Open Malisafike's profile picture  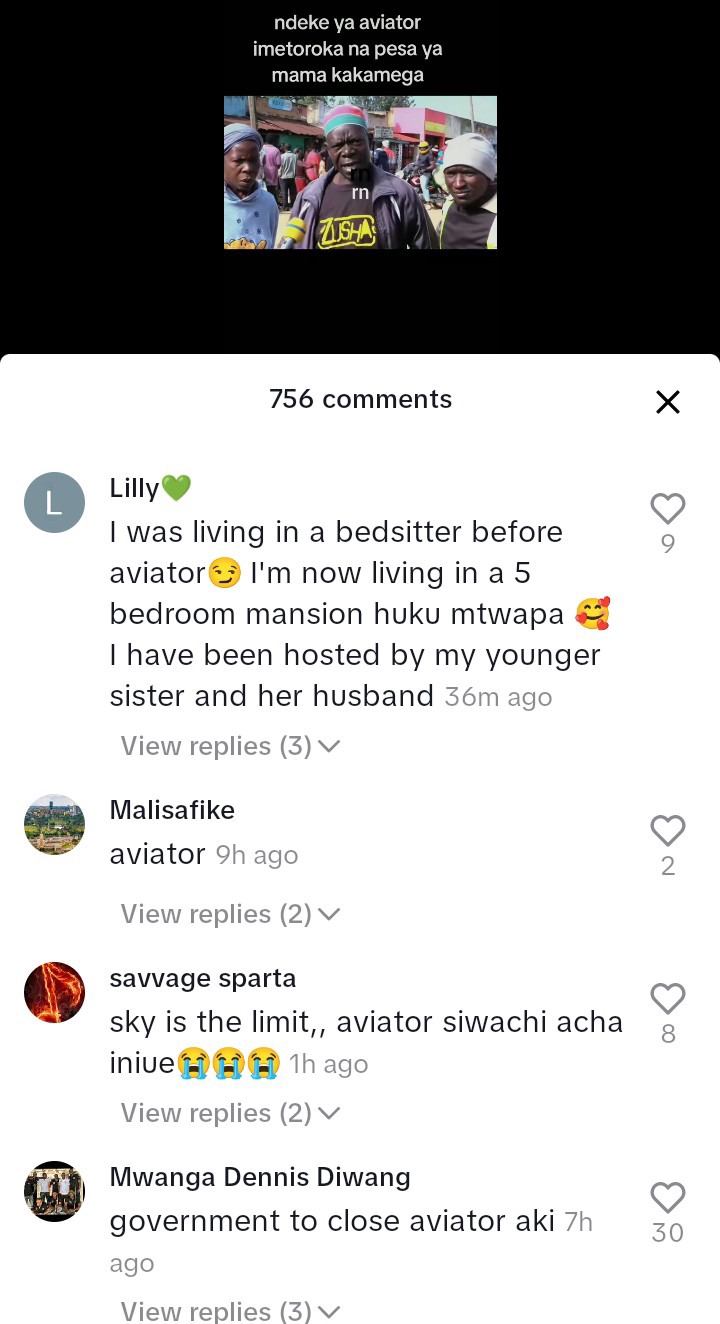[54, 824]
